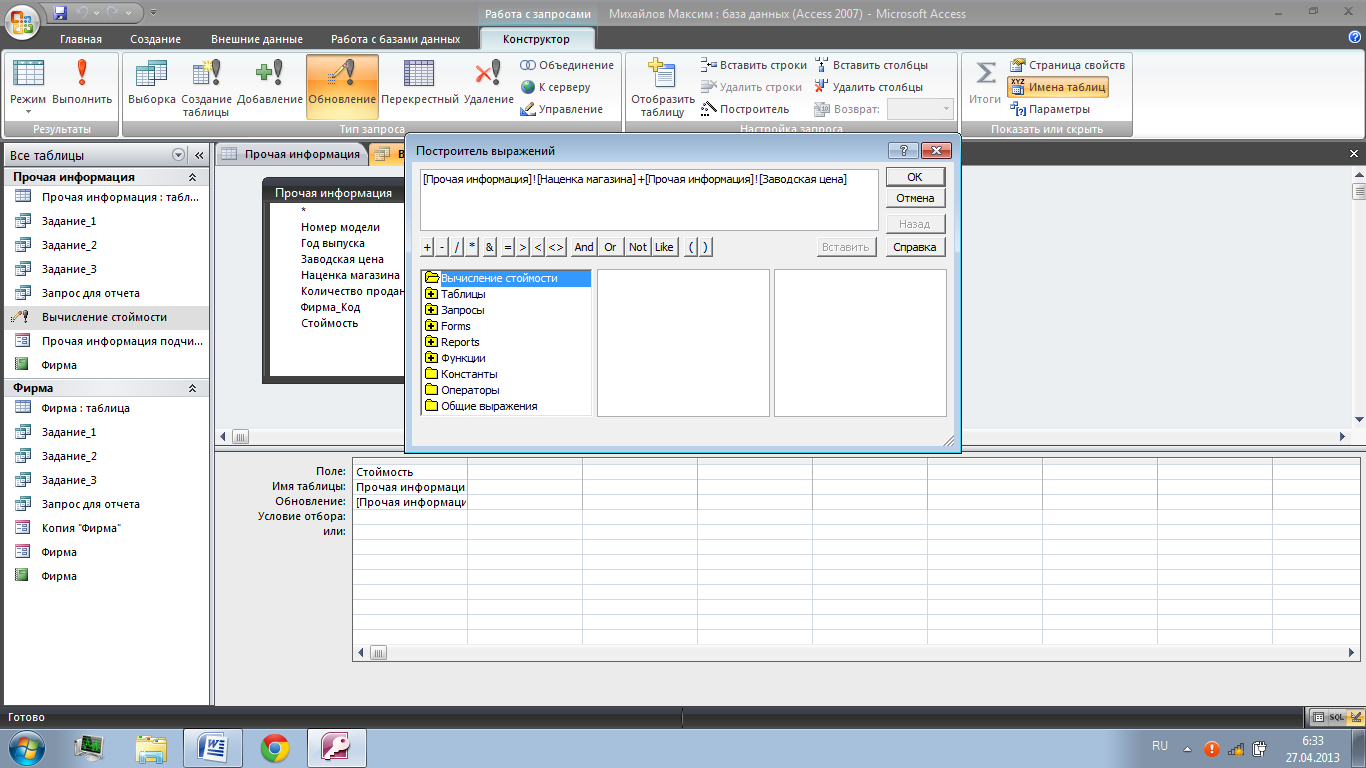
Task: Open Параметры query parameters
Action: (1050, 109)
